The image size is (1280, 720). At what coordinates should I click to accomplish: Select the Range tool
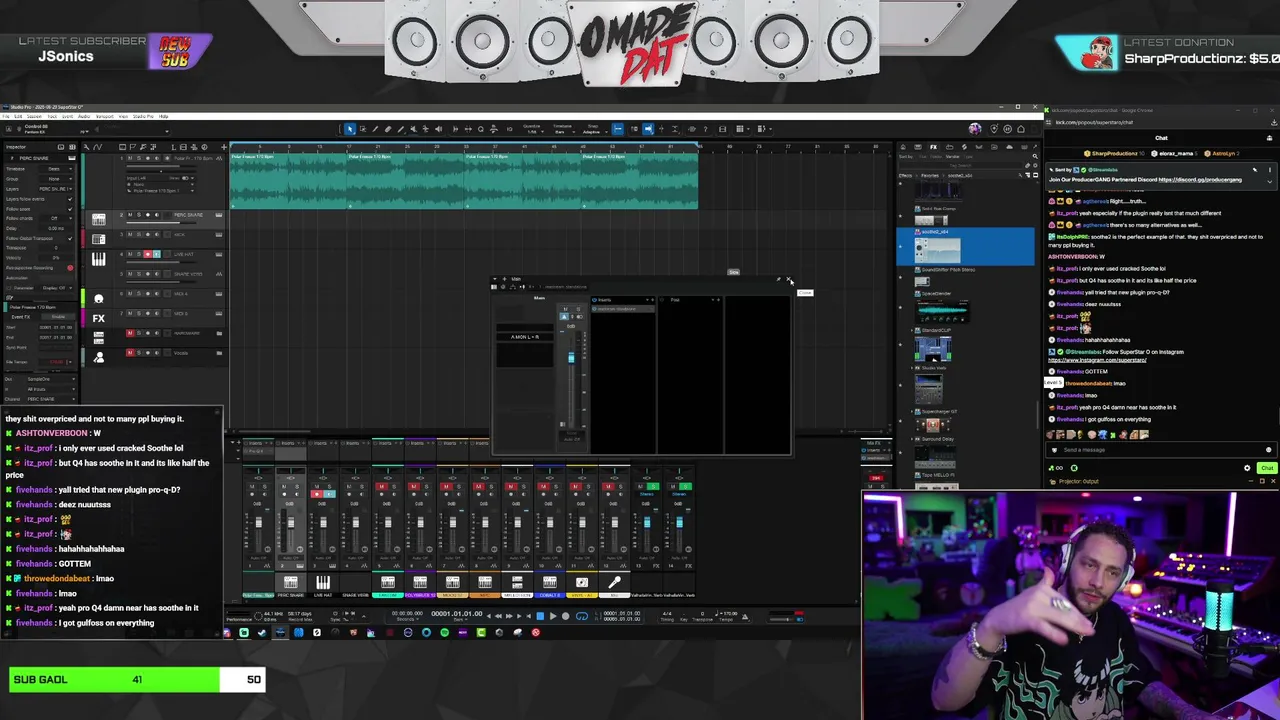pyautogui.click(x=362, y=129)
